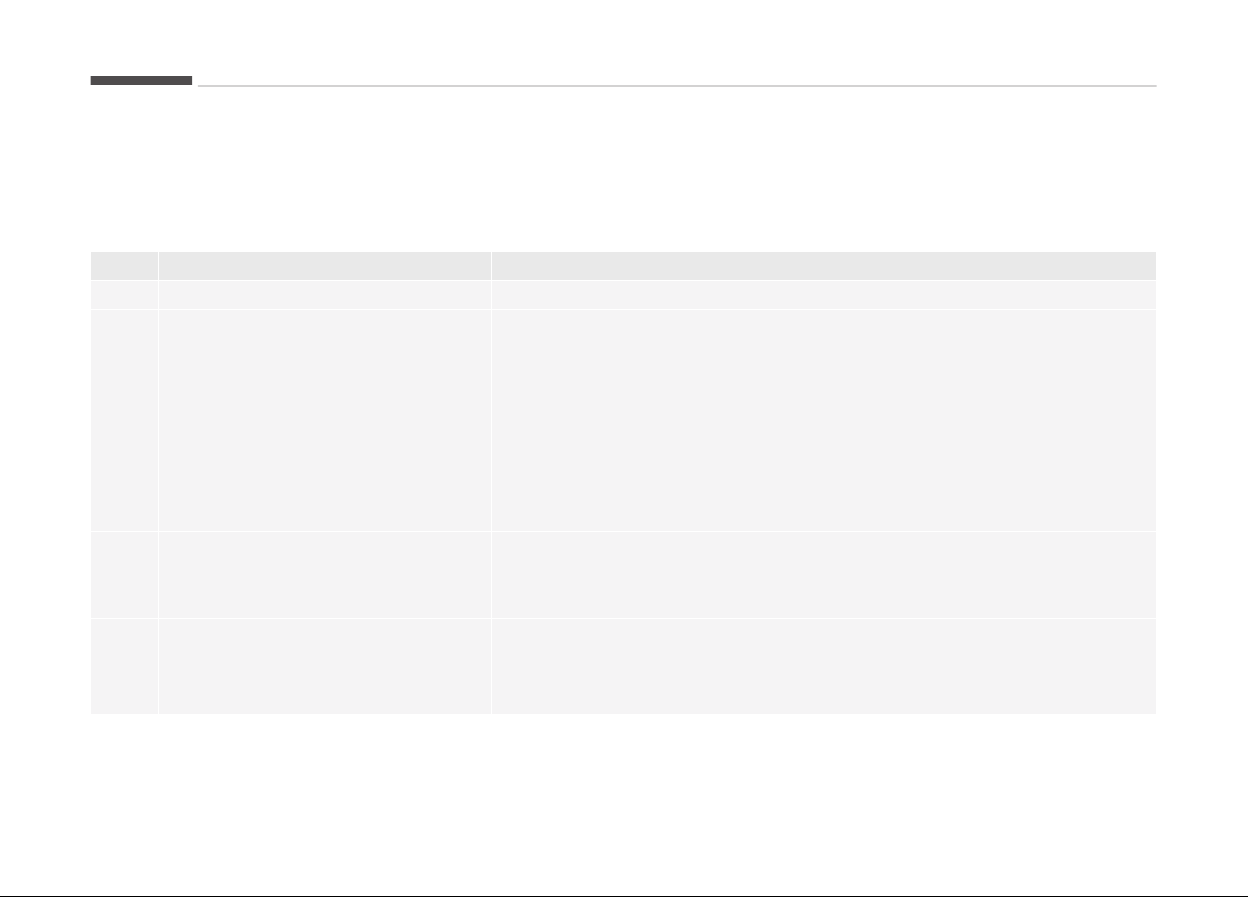
Task: Click the thin line at the page bottom
Action: pos(624,895)
